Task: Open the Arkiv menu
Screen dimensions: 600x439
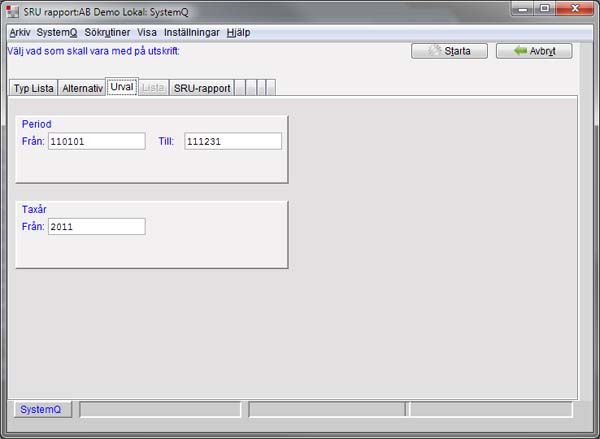Action: pos(19,32)
